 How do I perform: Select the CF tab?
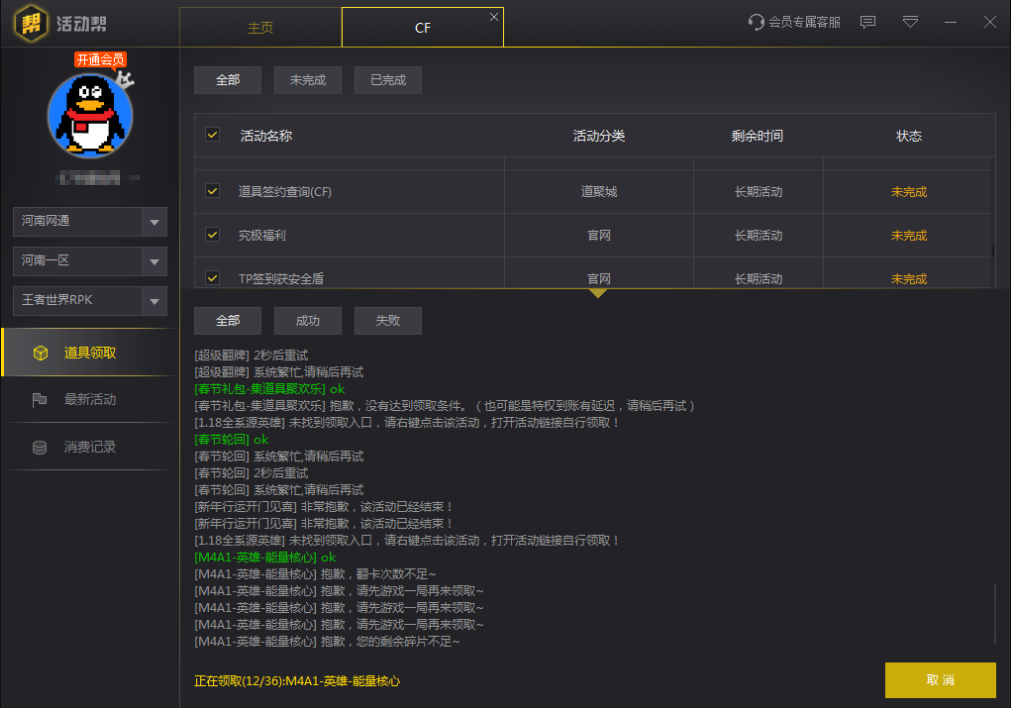[x=422, y=28]
